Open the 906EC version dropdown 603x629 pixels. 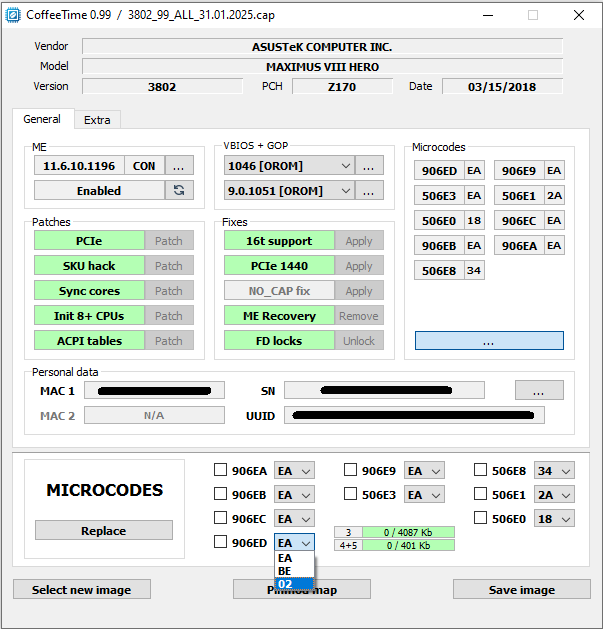click(x=294, y=519)
